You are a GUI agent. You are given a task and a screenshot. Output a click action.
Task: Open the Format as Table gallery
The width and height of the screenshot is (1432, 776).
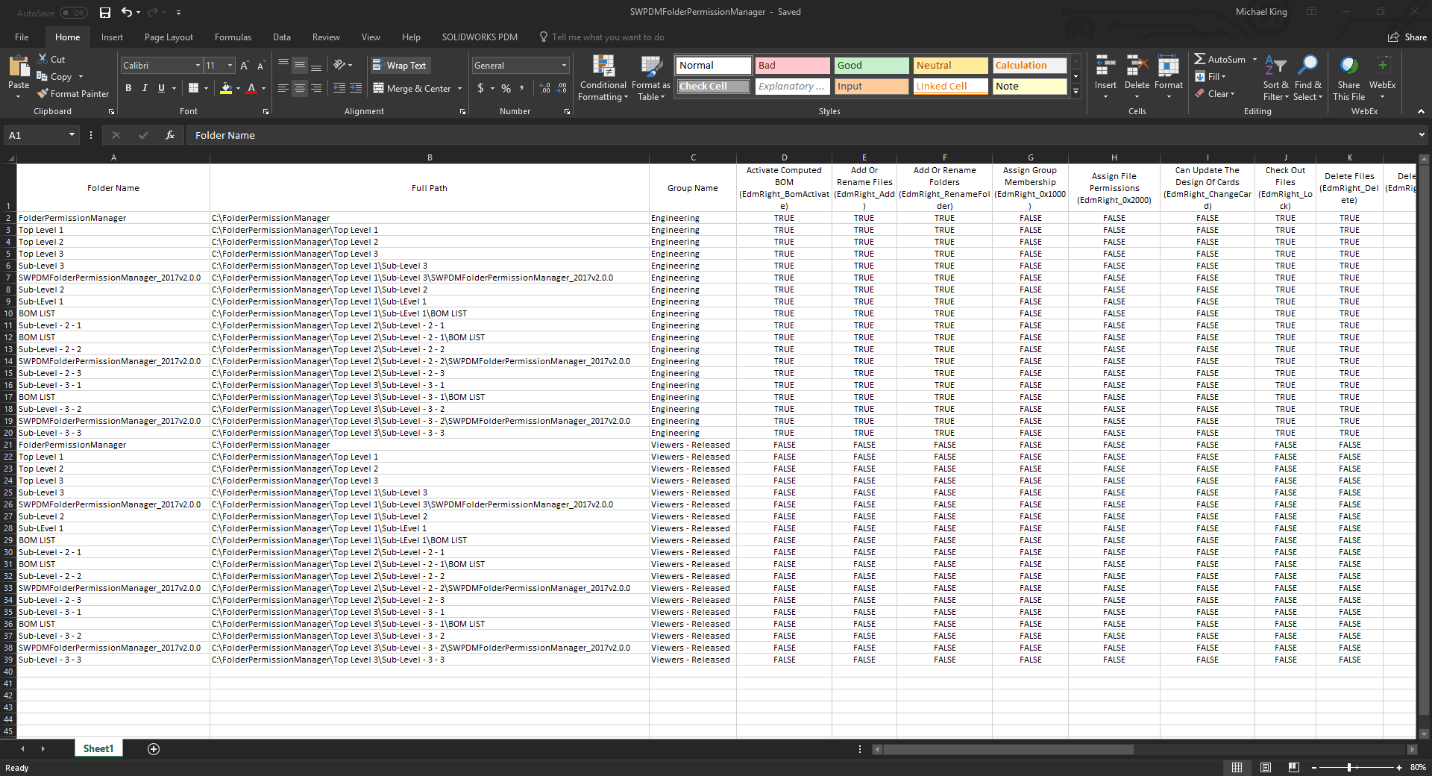pyautogui.click(x=651, y=78)
